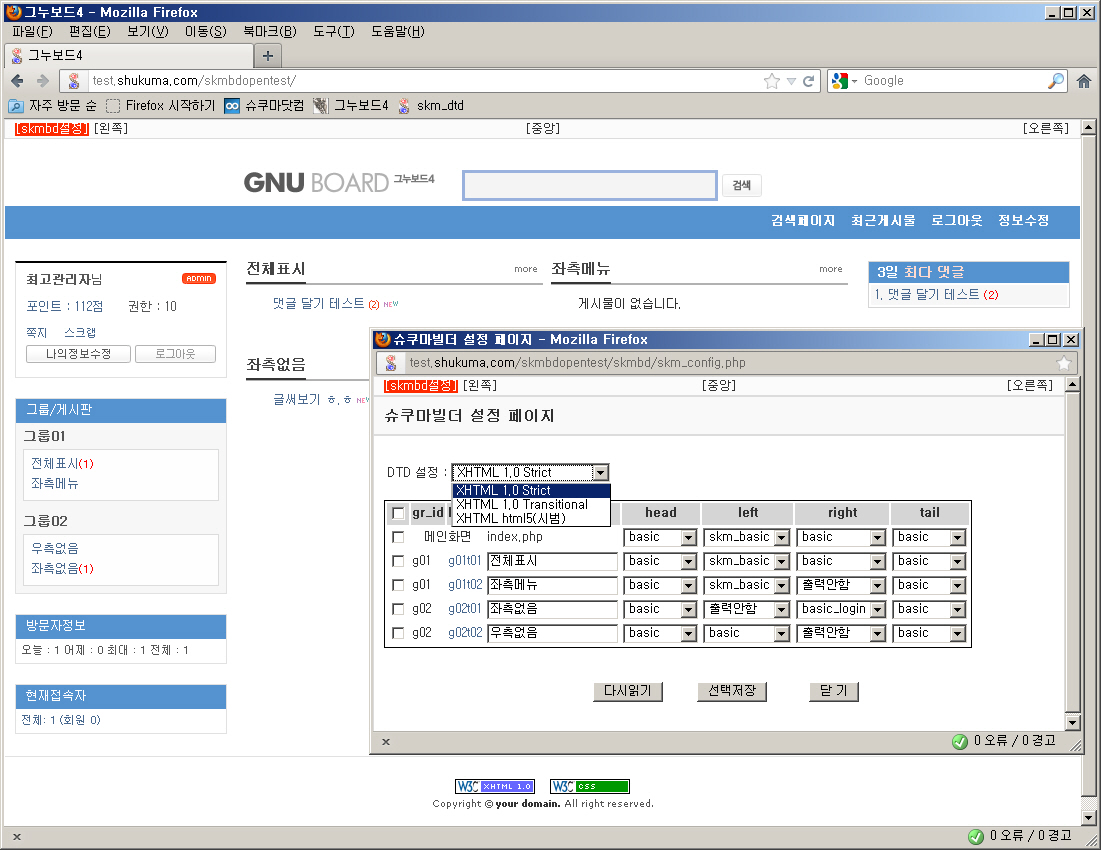This screenshot has height=850, width=1101.
Task: Open new tab with plus icon
Action: (x=267, y=55)
